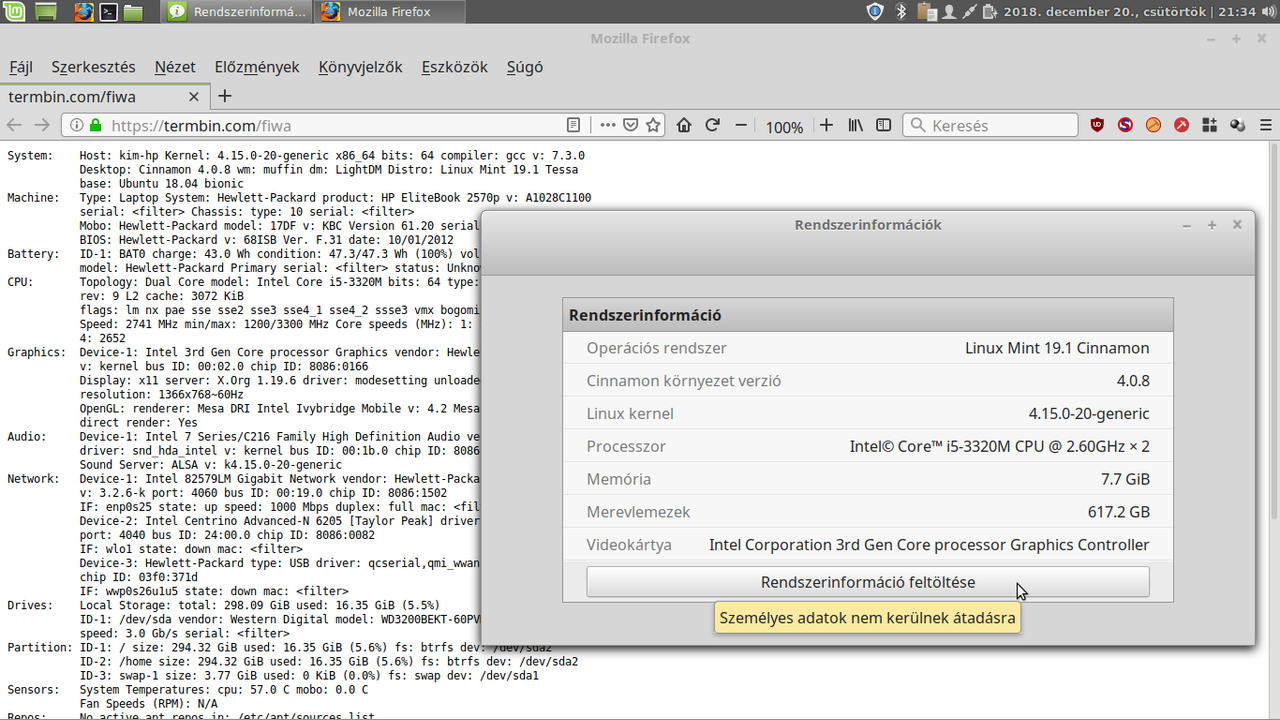Zoom out with the minus button
The image size is (1280, 720).
click(x=741, y=125)
